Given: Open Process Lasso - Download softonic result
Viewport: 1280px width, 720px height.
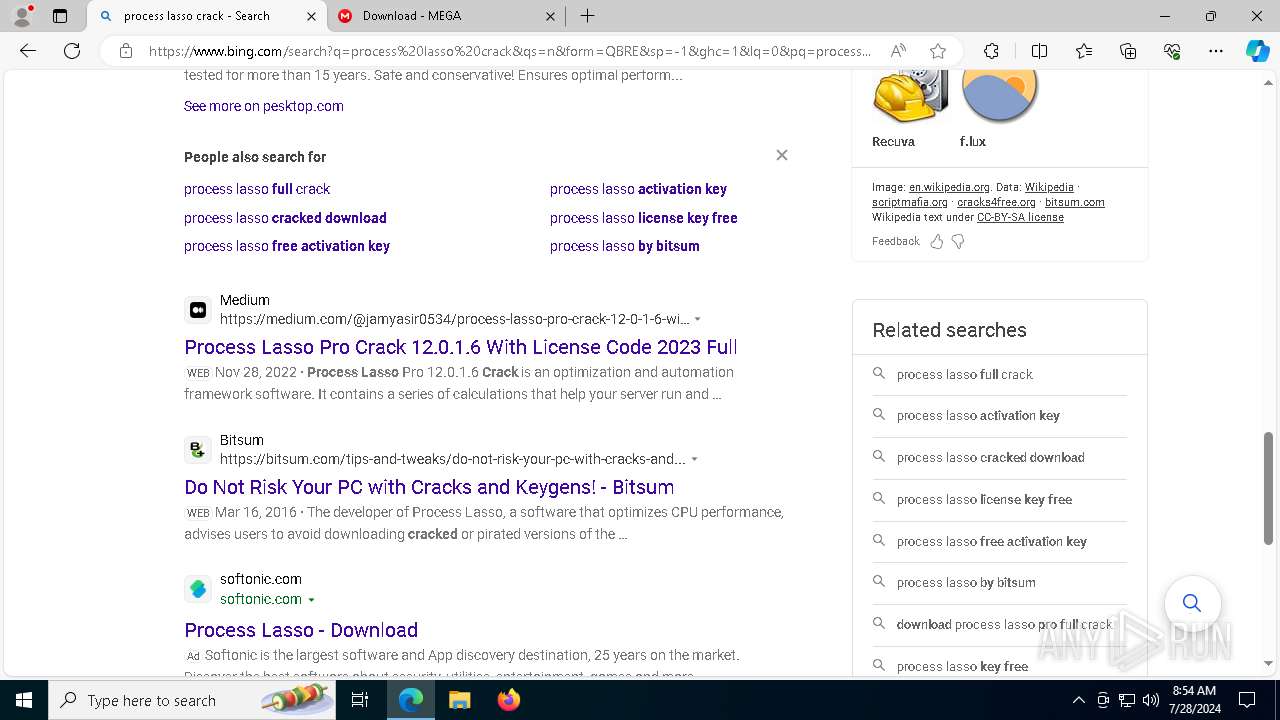Looking at the screenshot, I should (x=301, y=630).
